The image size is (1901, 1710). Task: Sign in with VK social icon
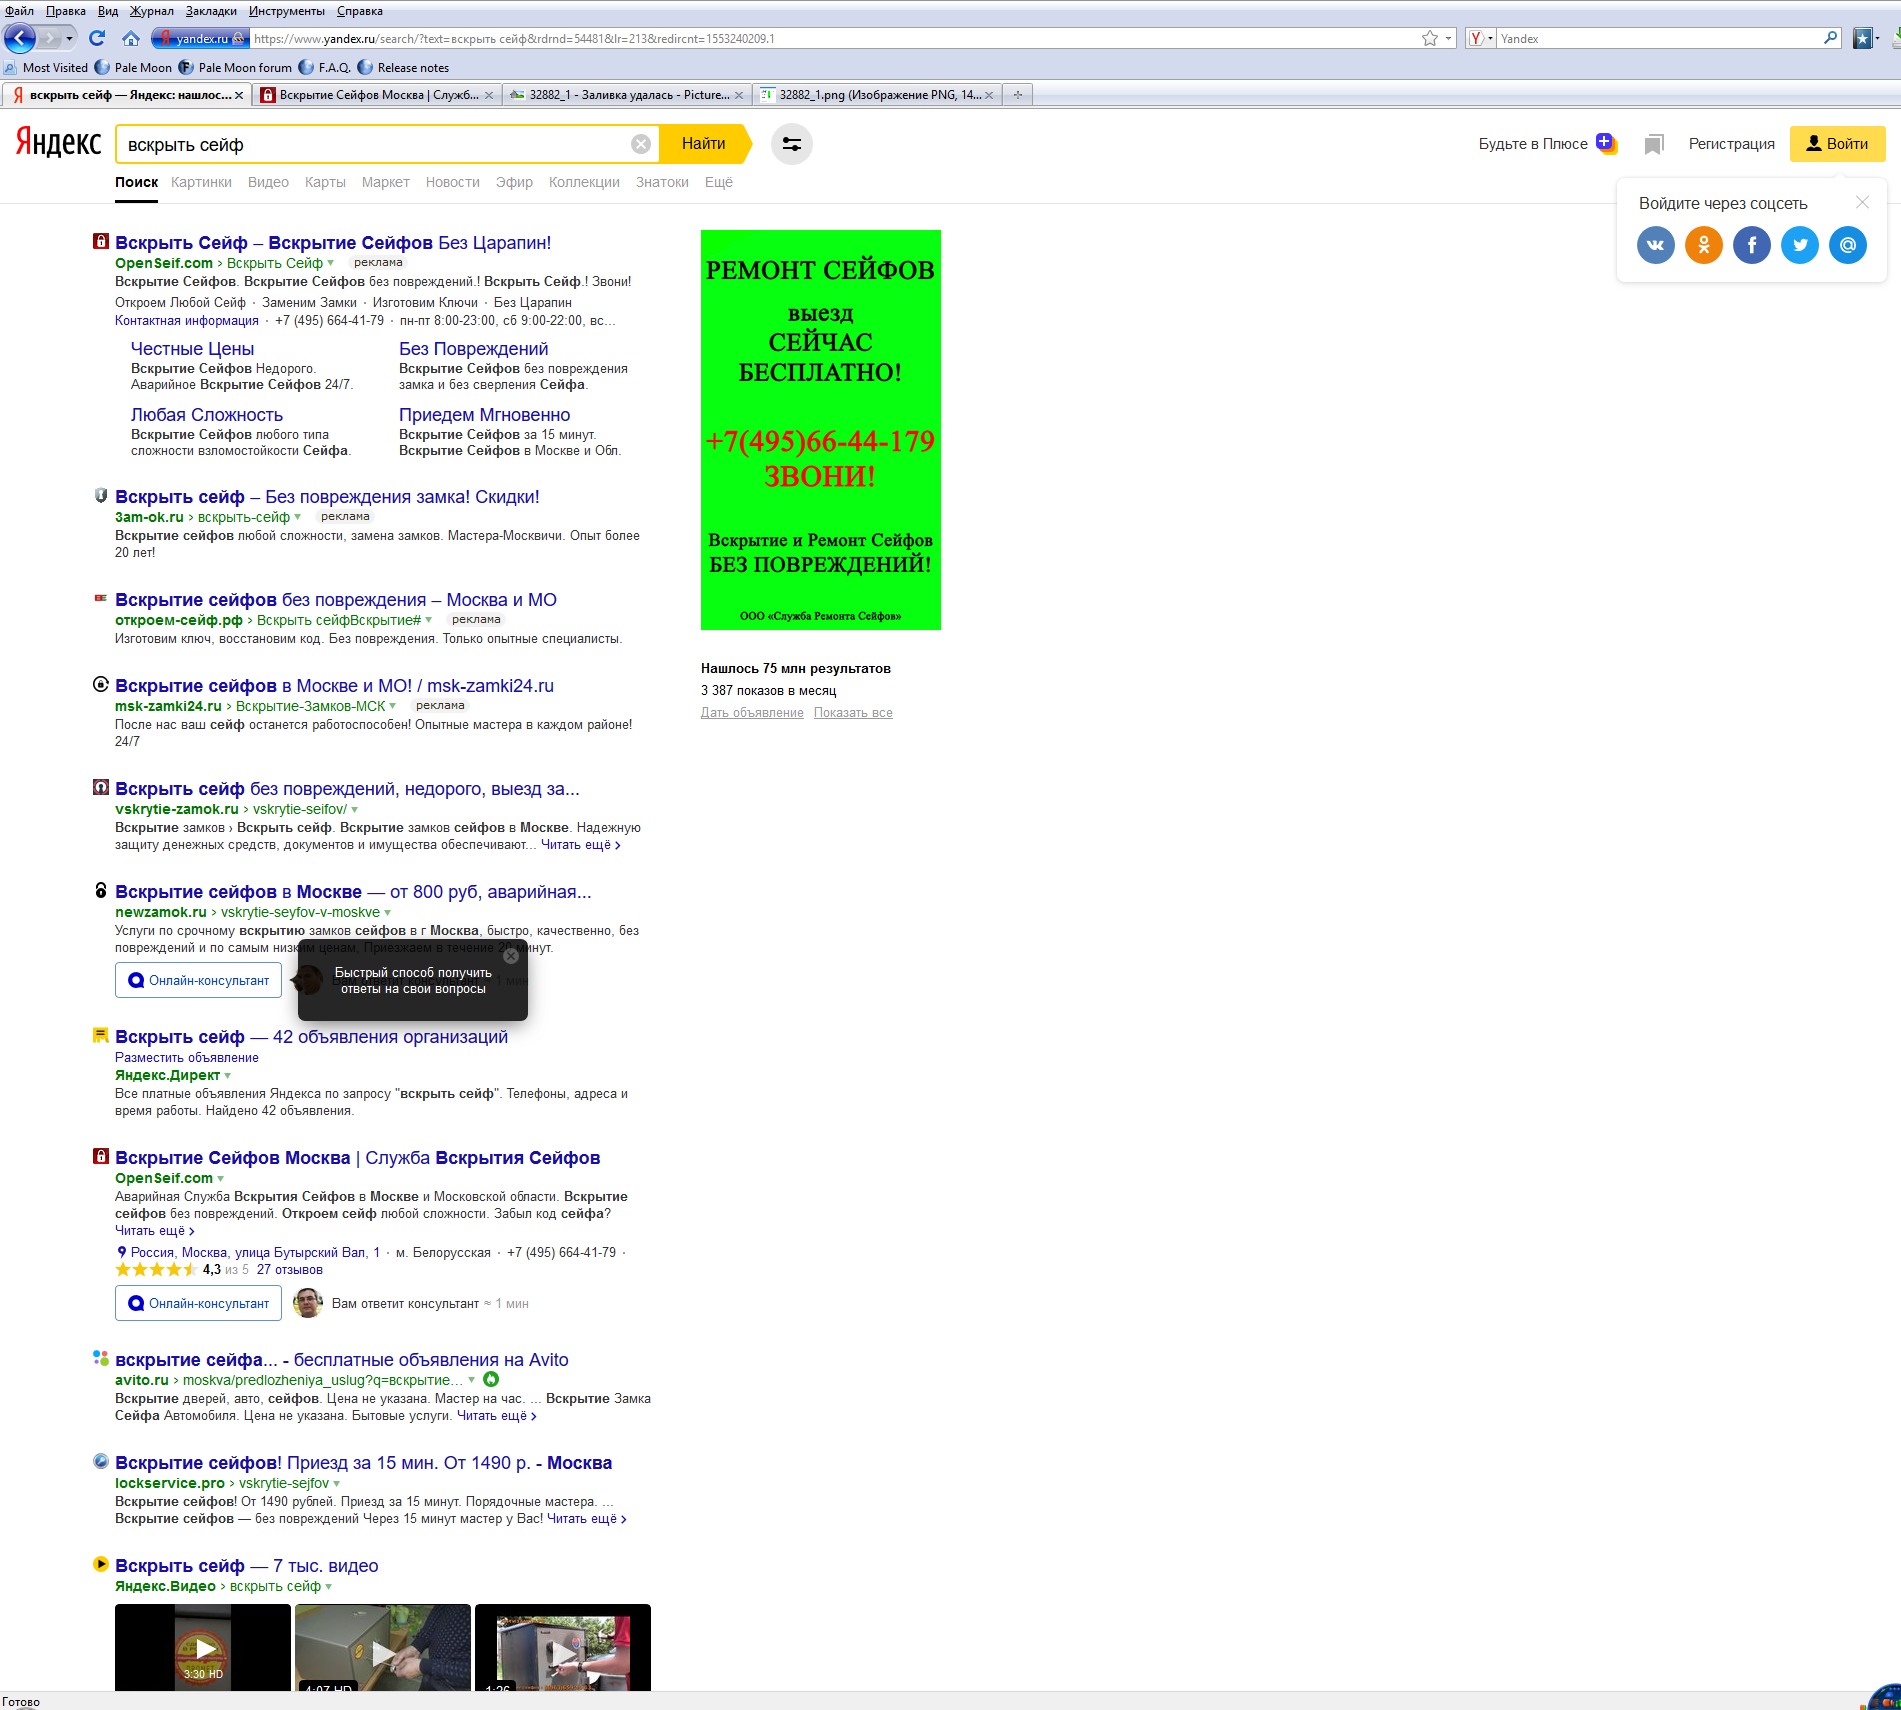click(x=1655, y=245)
